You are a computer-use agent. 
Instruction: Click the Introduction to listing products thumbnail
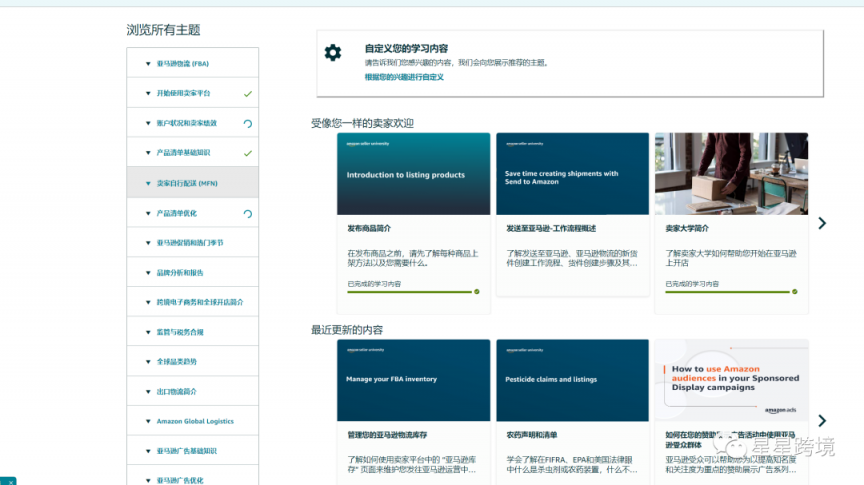click(413, 174)
